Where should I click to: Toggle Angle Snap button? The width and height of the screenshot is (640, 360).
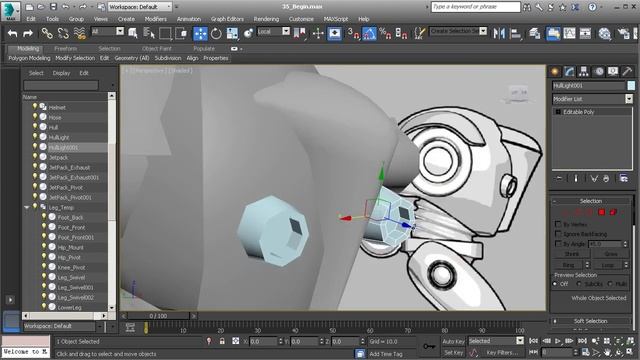(x=369, y=33)
